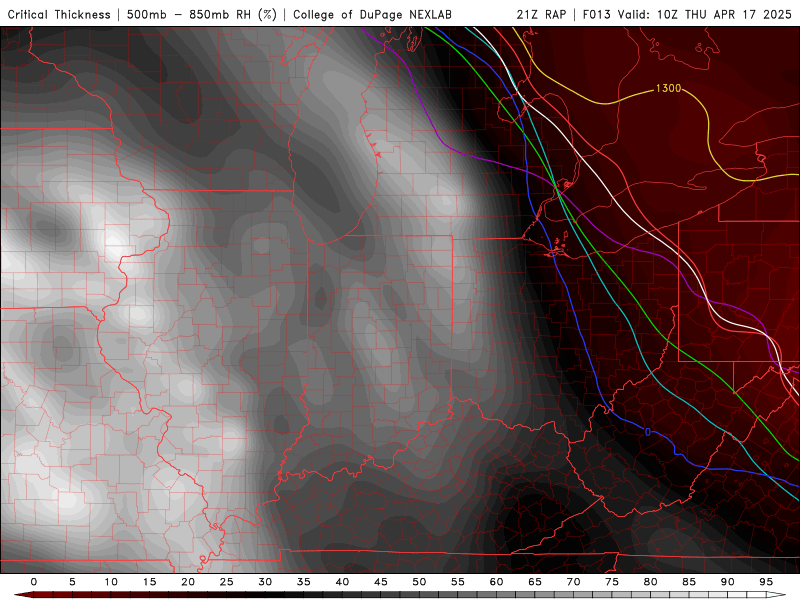
Task: Click the "College of DuPage NEXLAB" text
Action: coord(372,14)
